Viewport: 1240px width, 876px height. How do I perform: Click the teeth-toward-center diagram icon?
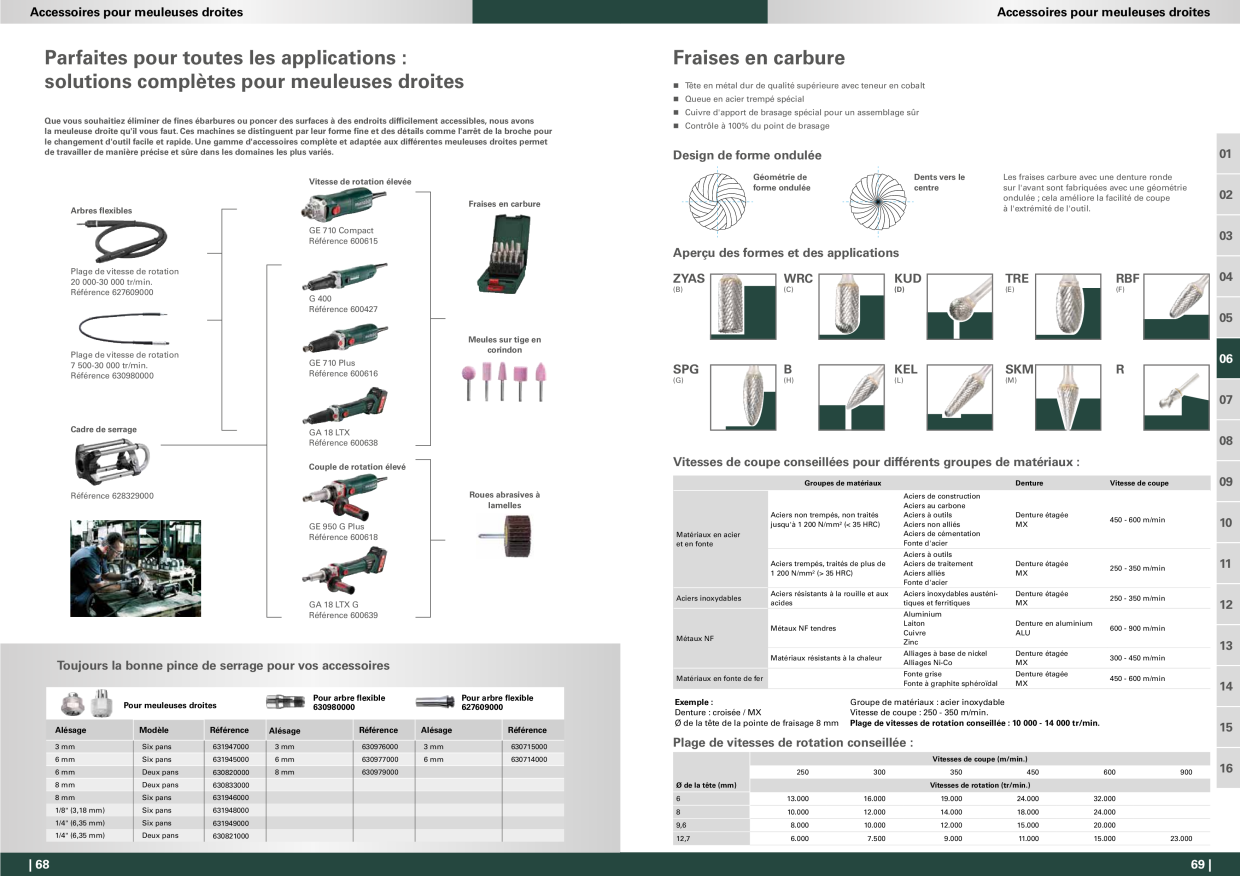[x=877, y=201]
